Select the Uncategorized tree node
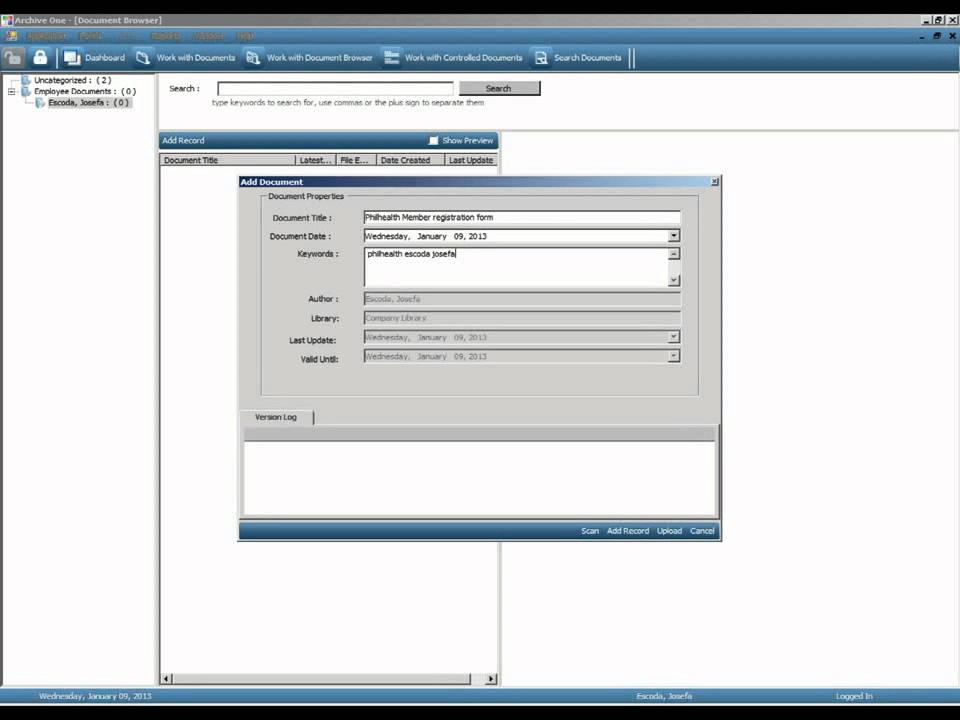The height and width of the screenshot is (720, 960). (x=72, y=80)
